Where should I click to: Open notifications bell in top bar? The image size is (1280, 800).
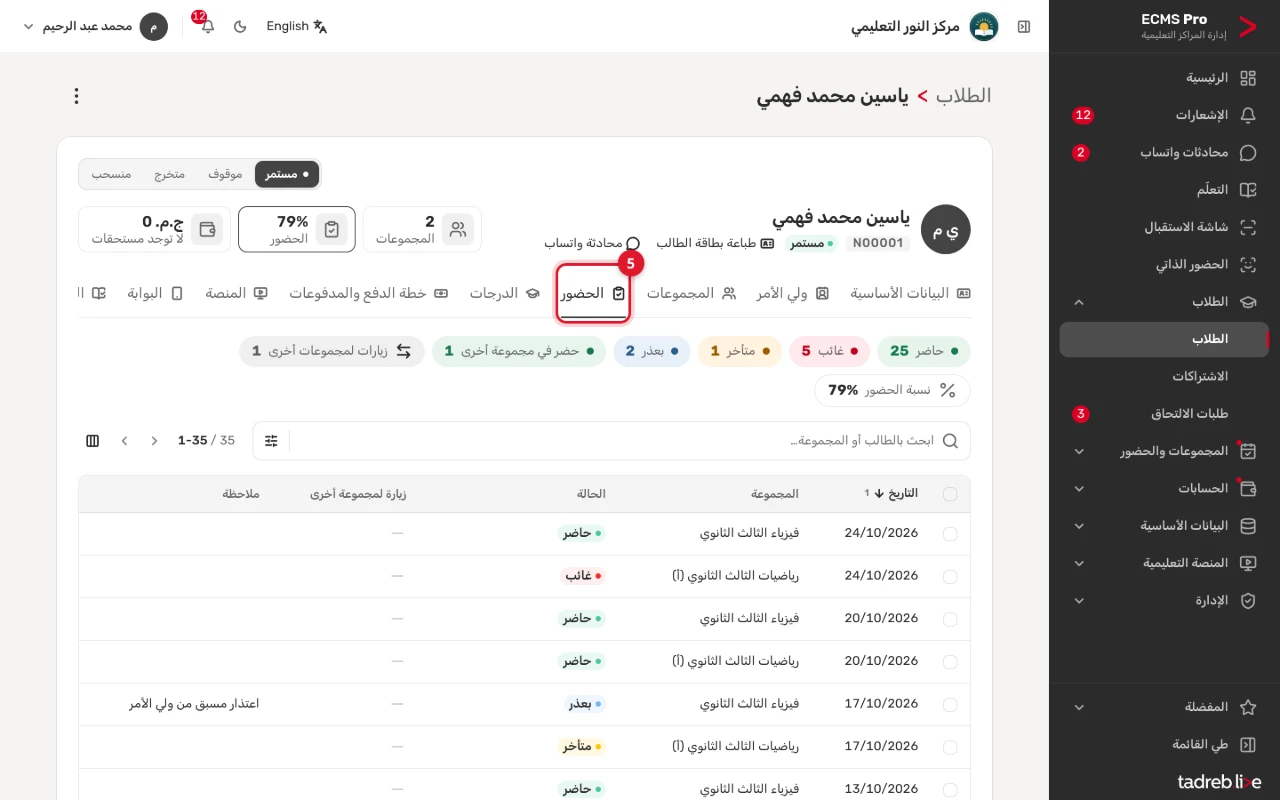(207, 26)
